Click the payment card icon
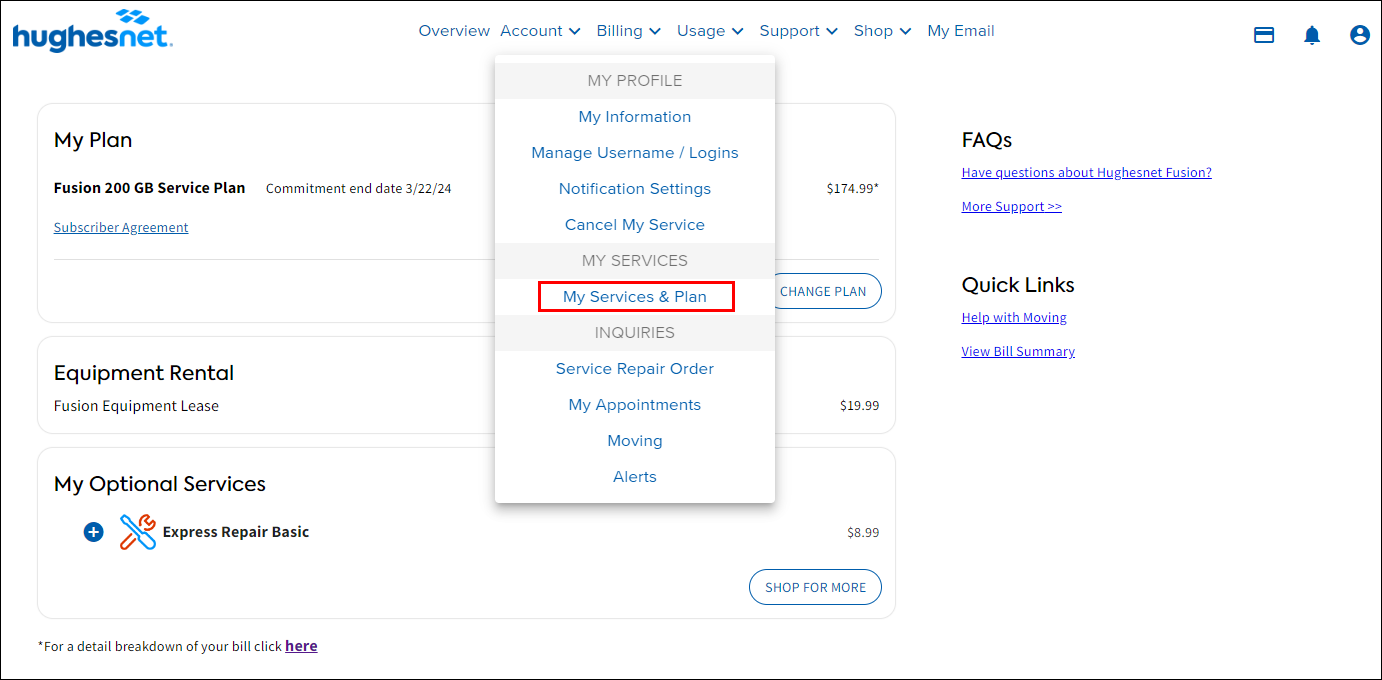Image resolution: width=1382 pixels, height=680 pixels. (1264, 34)
